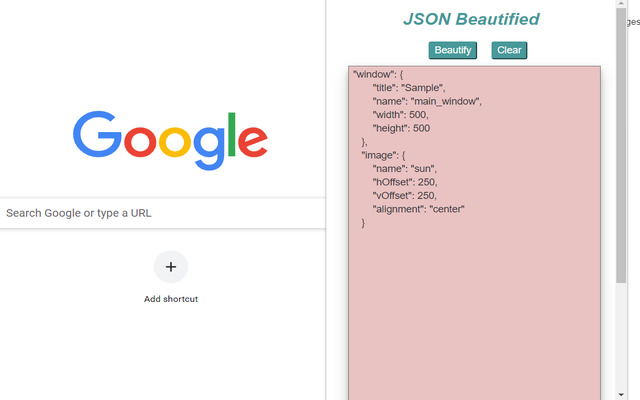Screen dimensions: 640x400
Task: Click the "alignment": "center" line
Action: [x=418, y=209]
